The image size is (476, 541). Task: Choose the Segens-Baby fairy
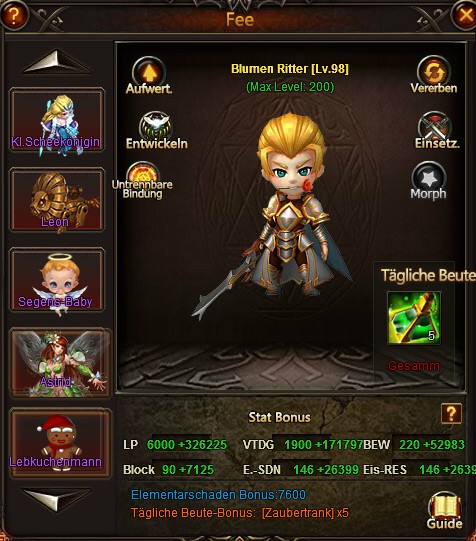coord(57,279)
